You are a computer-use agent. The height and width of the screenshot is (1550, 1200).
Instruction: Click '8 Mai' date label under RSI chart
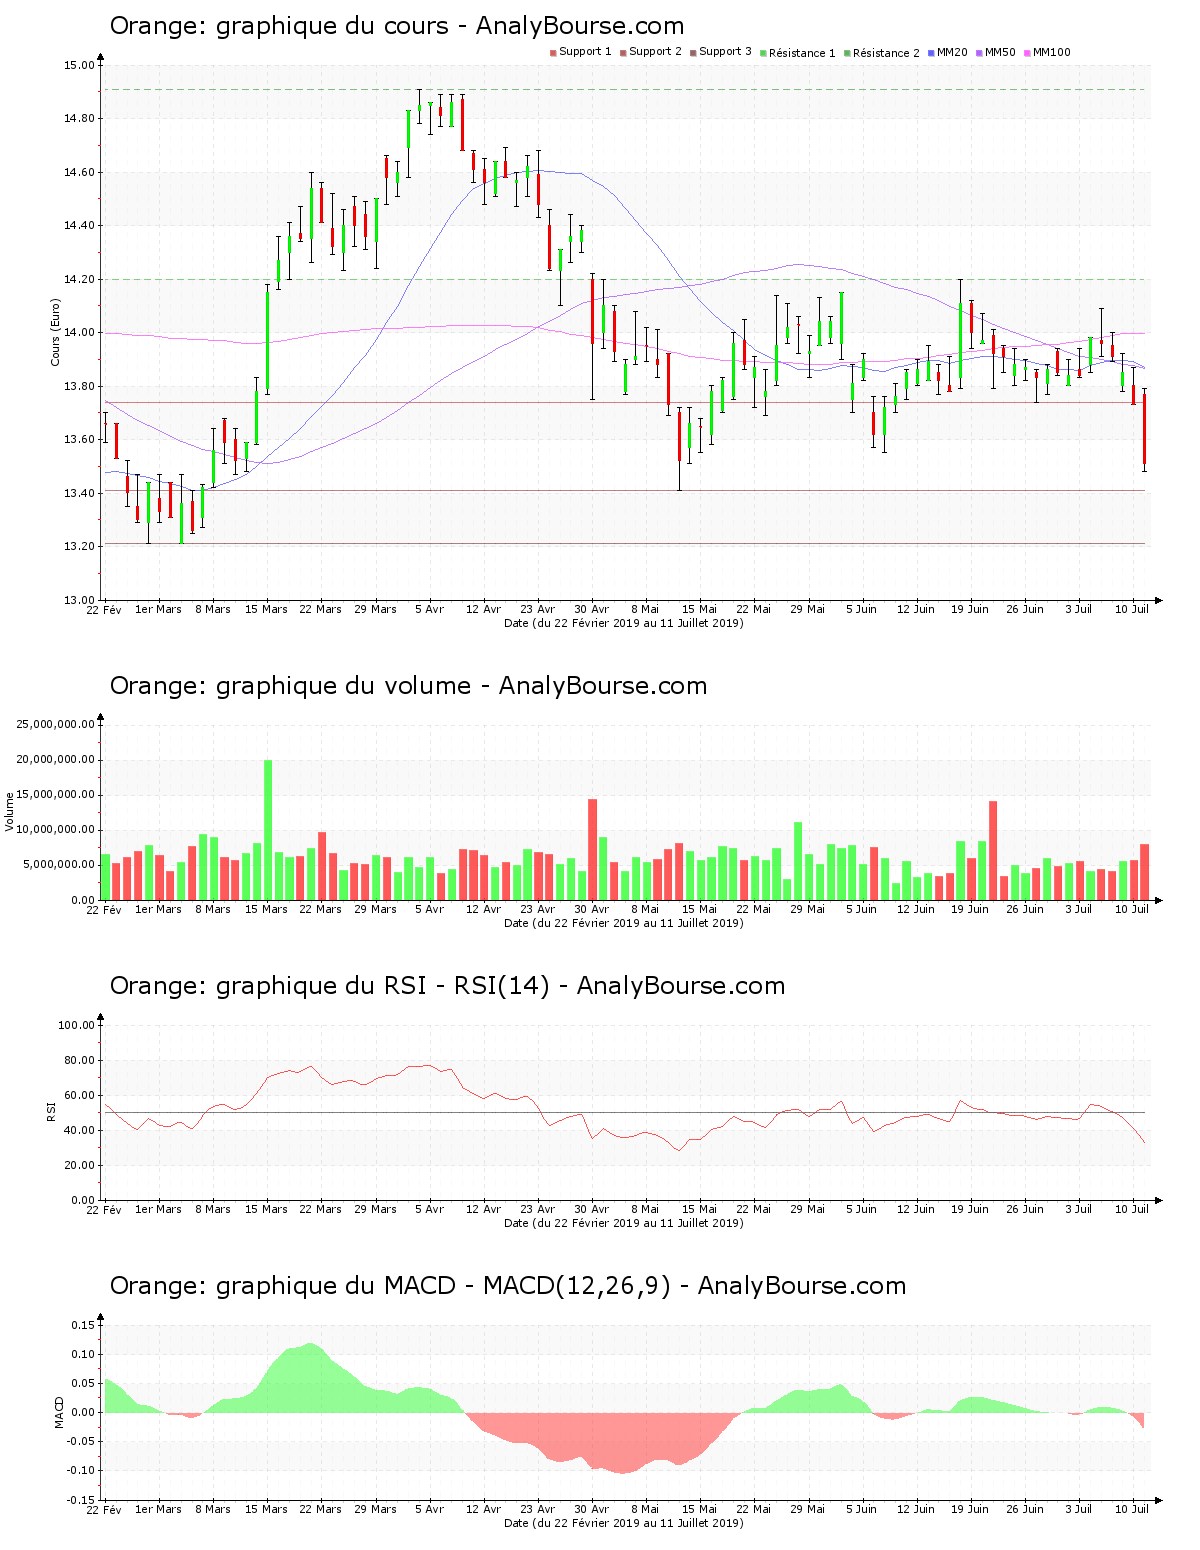point(645,1209)
